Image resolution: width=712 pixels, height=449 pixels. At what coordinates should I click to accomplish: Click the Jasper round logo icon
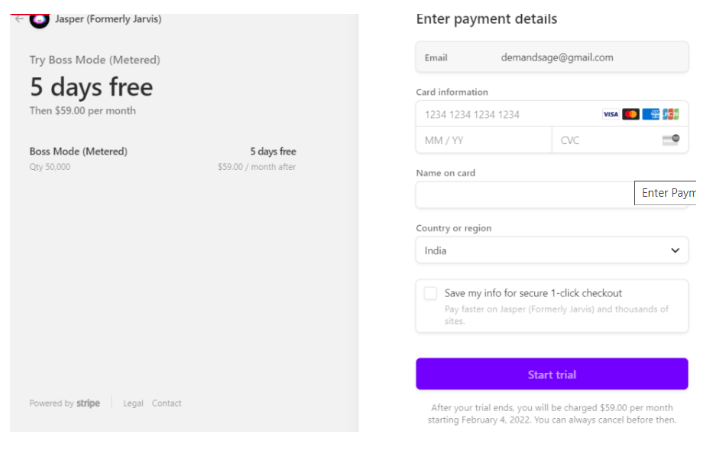coord(40,20)
